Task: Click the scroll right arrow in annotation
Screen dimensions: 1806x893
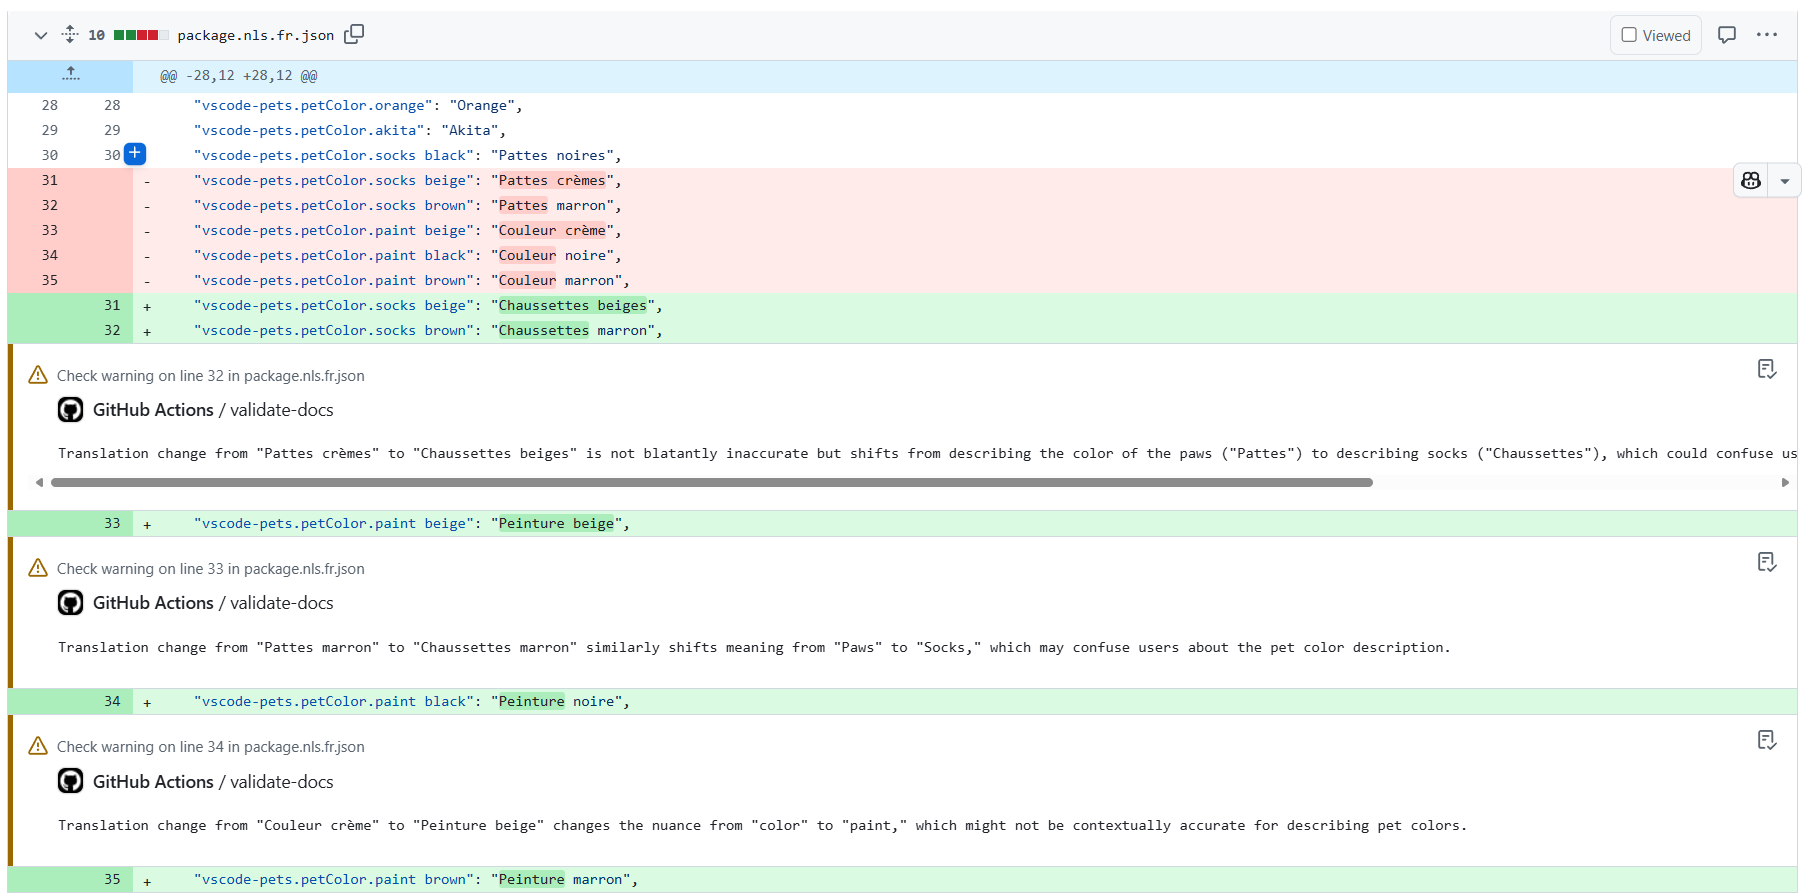Action: coord(1785,482)
